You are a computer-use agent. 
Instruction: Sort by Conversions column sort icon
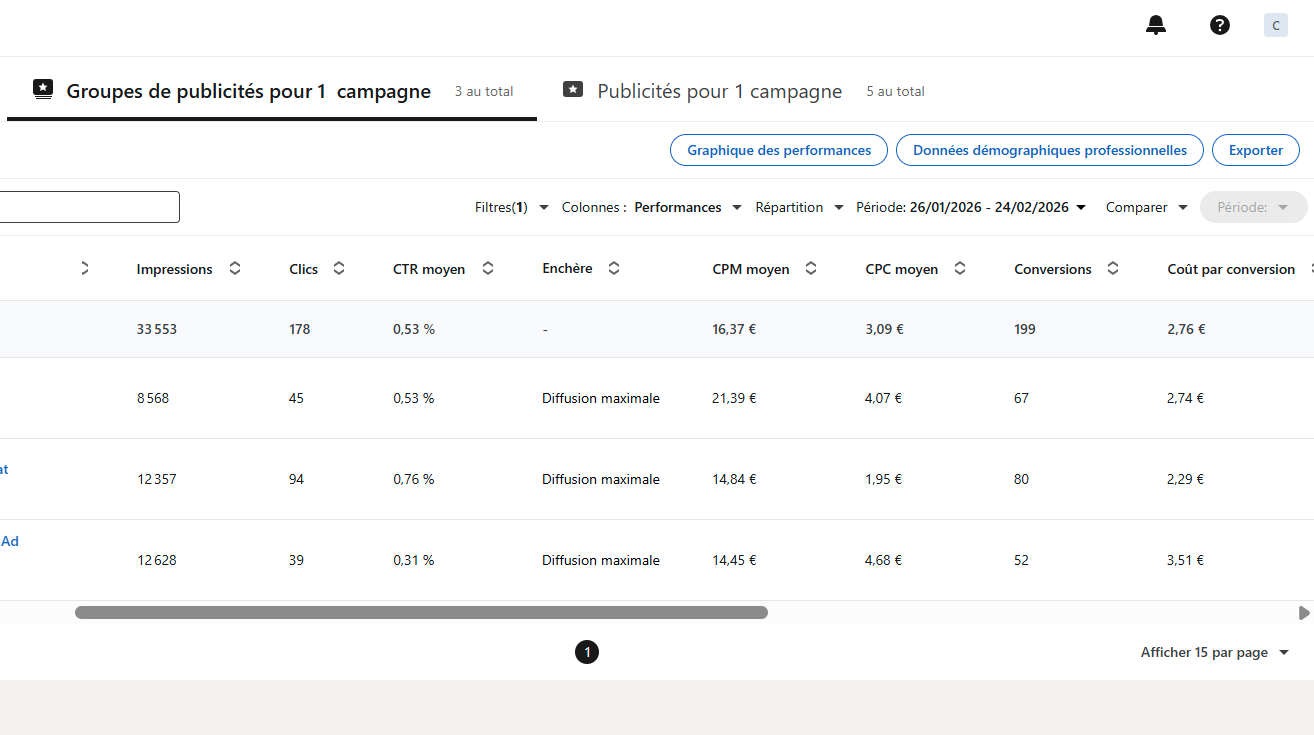(x=1113, y=269)
